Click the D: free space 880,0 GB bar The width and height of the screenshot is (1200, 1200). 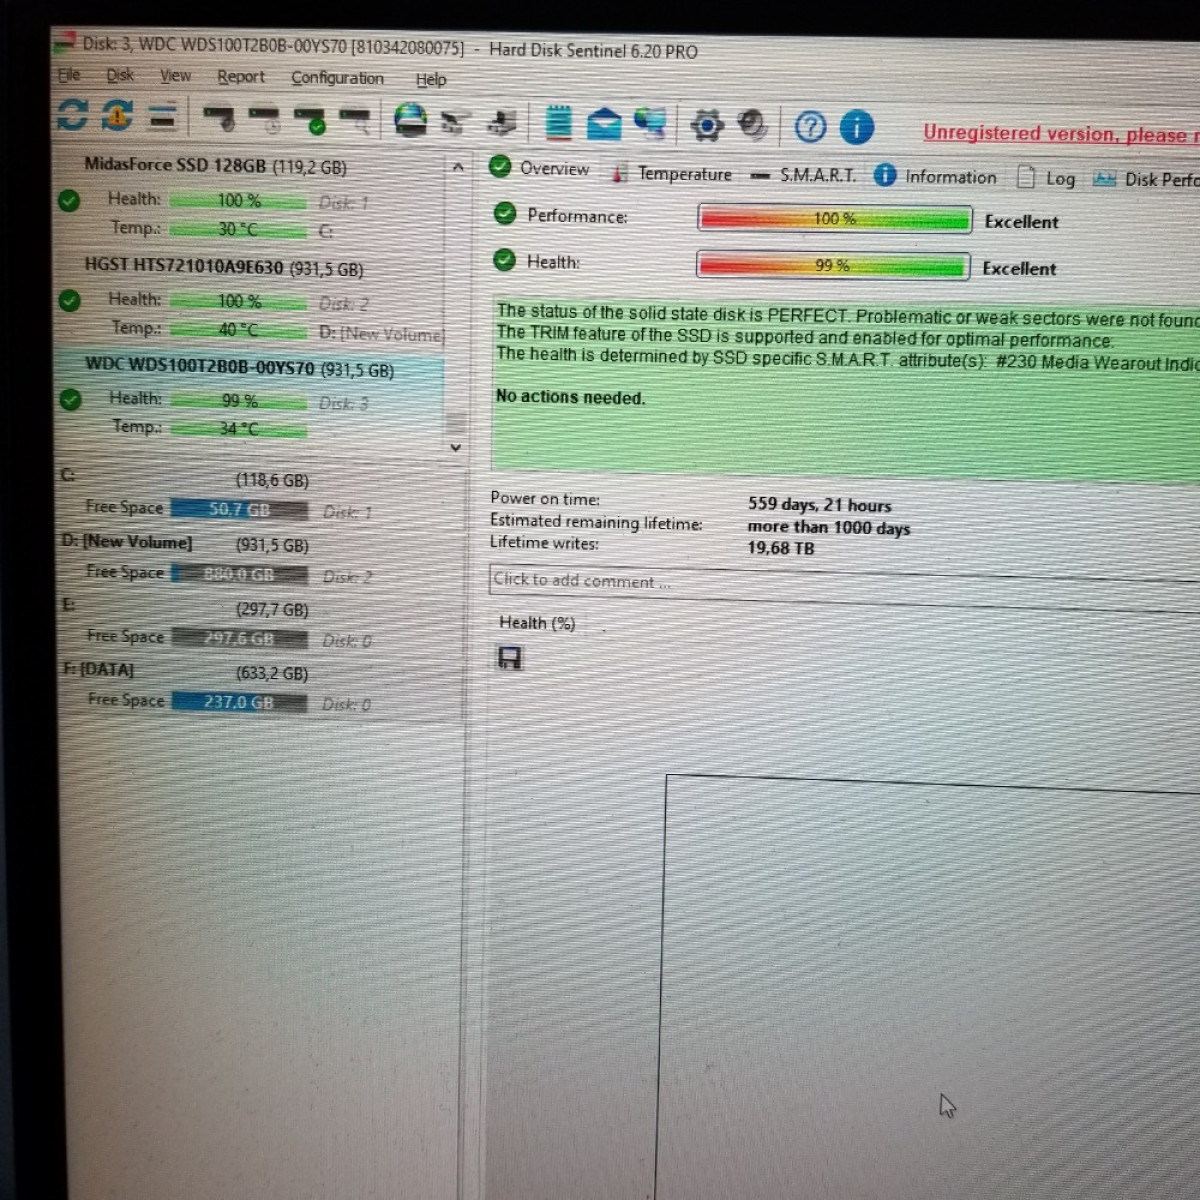(x=239, y=574)
